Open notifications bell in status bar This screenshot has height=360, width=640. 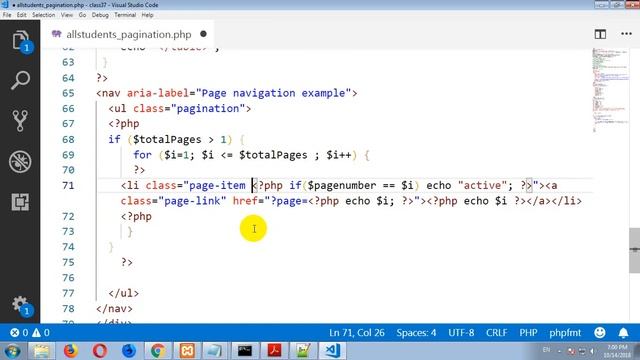[623, 333]
